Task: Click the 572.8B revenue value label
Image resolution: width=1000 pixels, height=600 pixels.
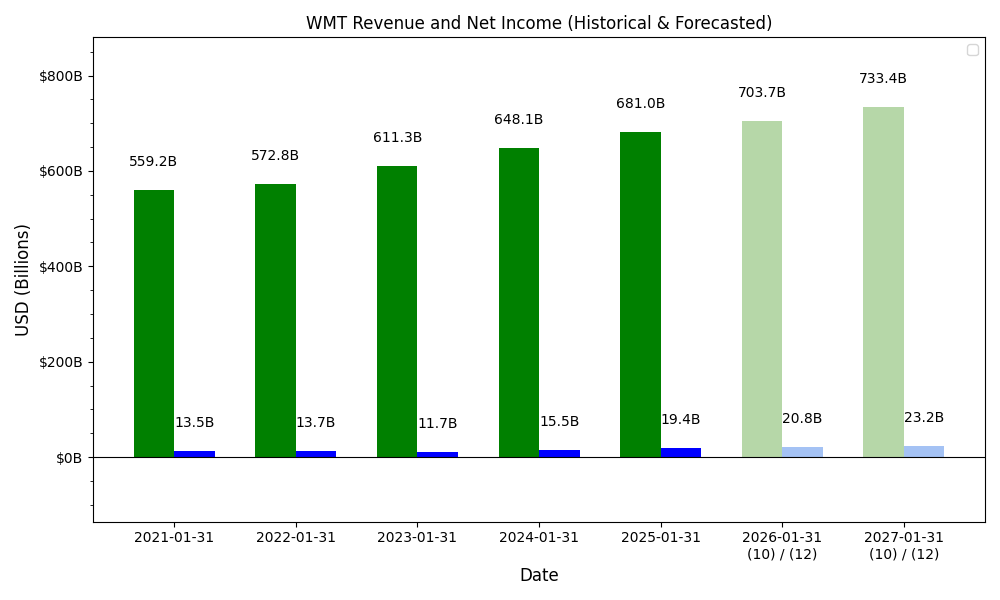Action: pyautogui.click(x=275, y=156)
